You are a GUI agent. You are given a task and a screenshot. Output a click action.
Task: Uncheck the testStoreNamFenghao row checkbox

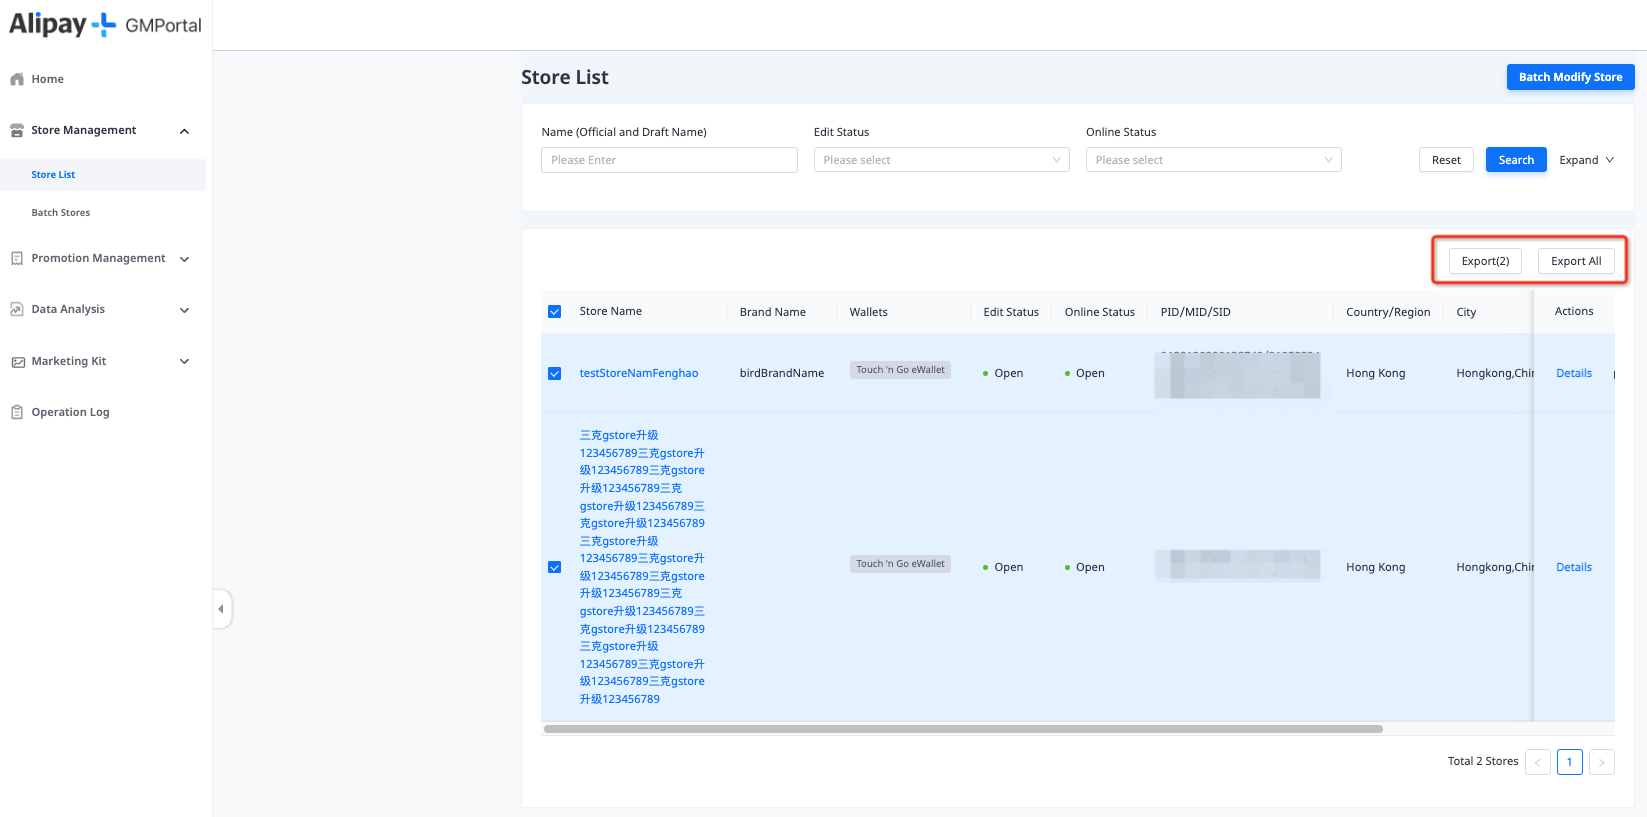pyautogui.click(x=555, y=373)
